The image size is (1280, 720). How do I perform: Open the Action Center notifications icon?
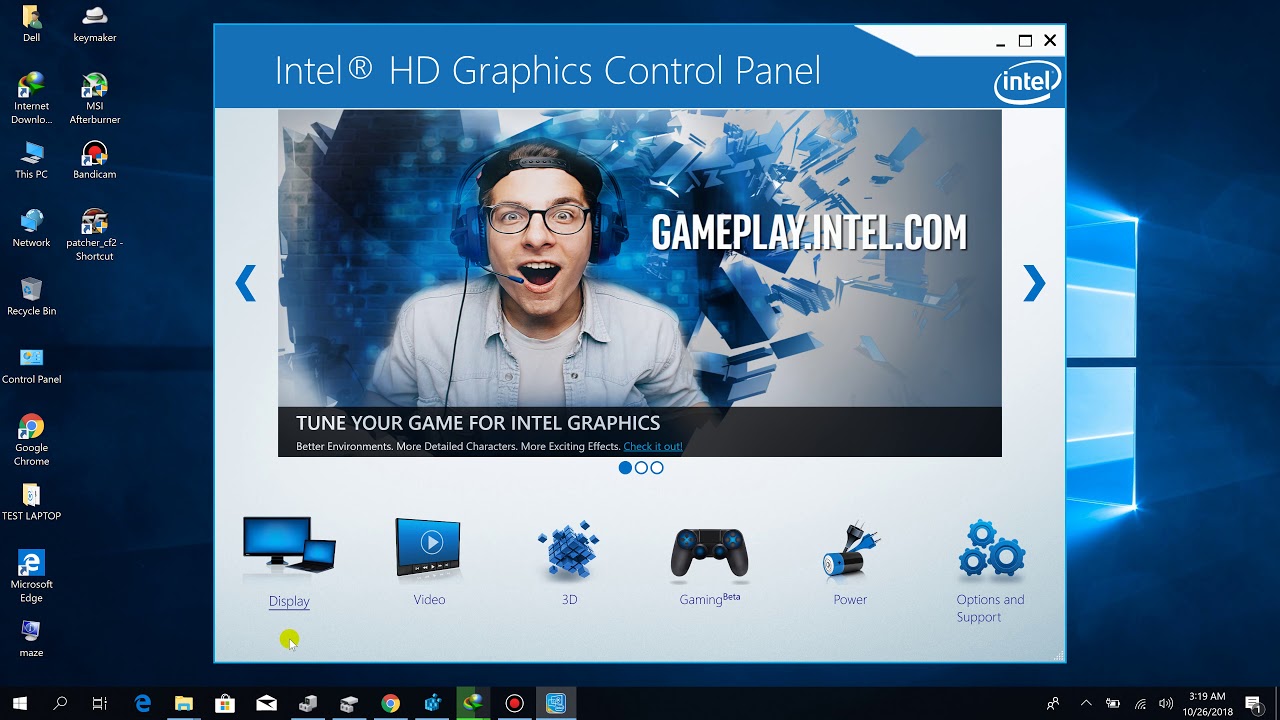[1253, 704]
